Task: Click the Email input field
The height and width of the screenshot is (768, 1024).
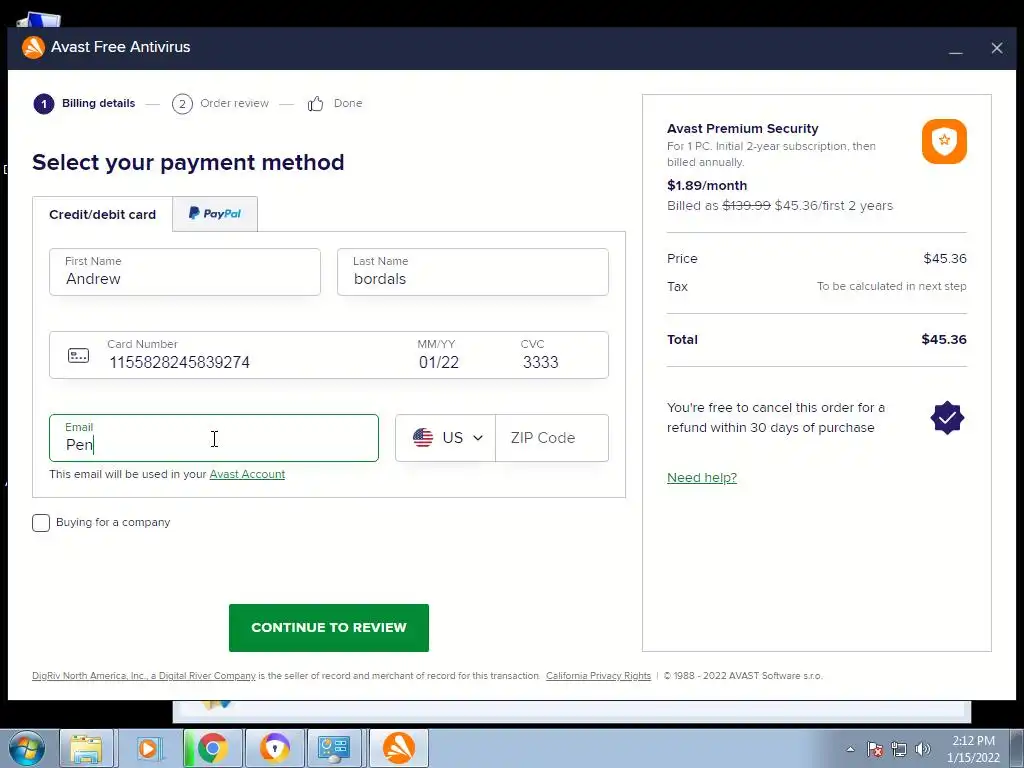Action: [x=214, y=438]
